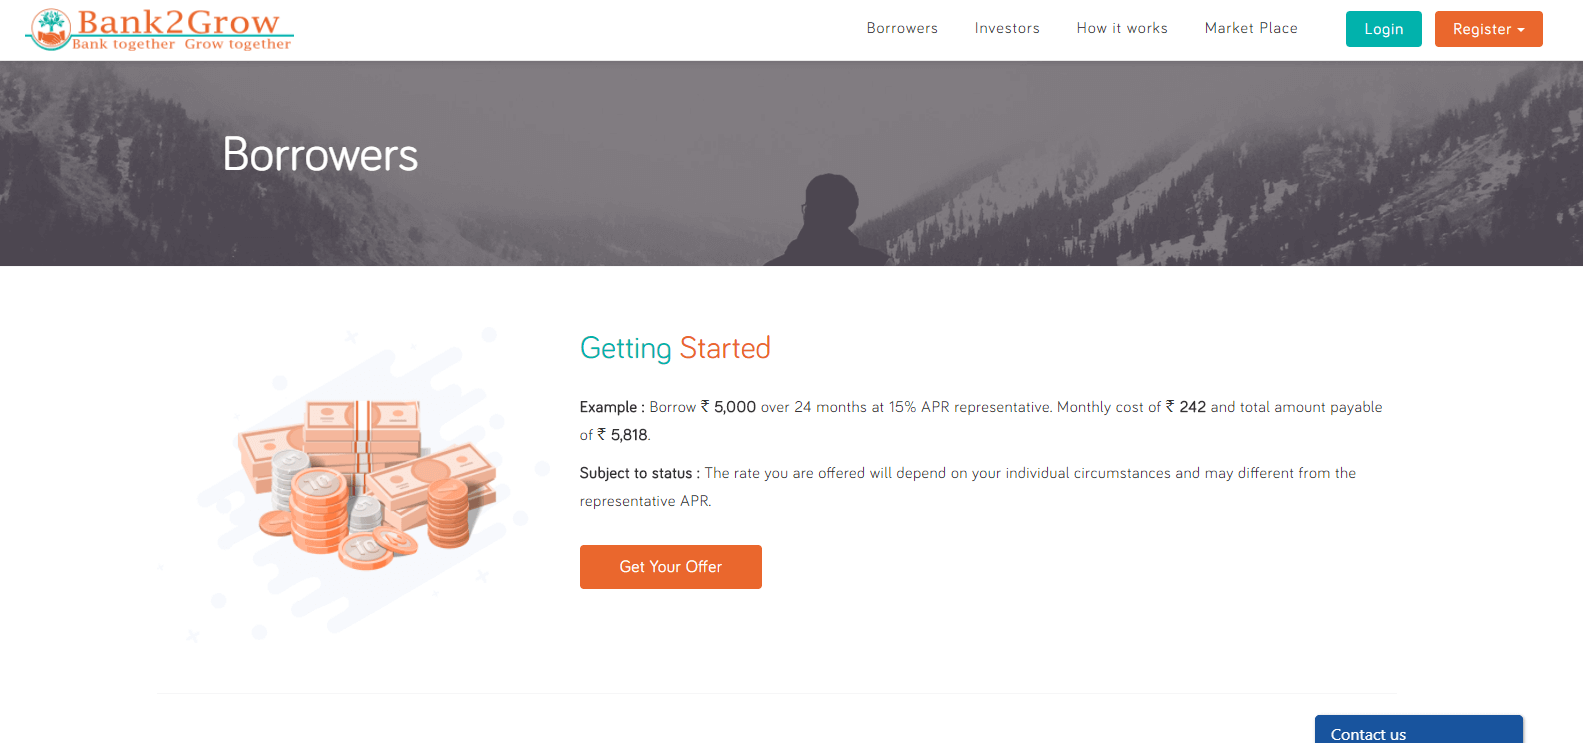Expand the Register dropdown
This screenshot has width=1583, height=743.
[1489, 29]
